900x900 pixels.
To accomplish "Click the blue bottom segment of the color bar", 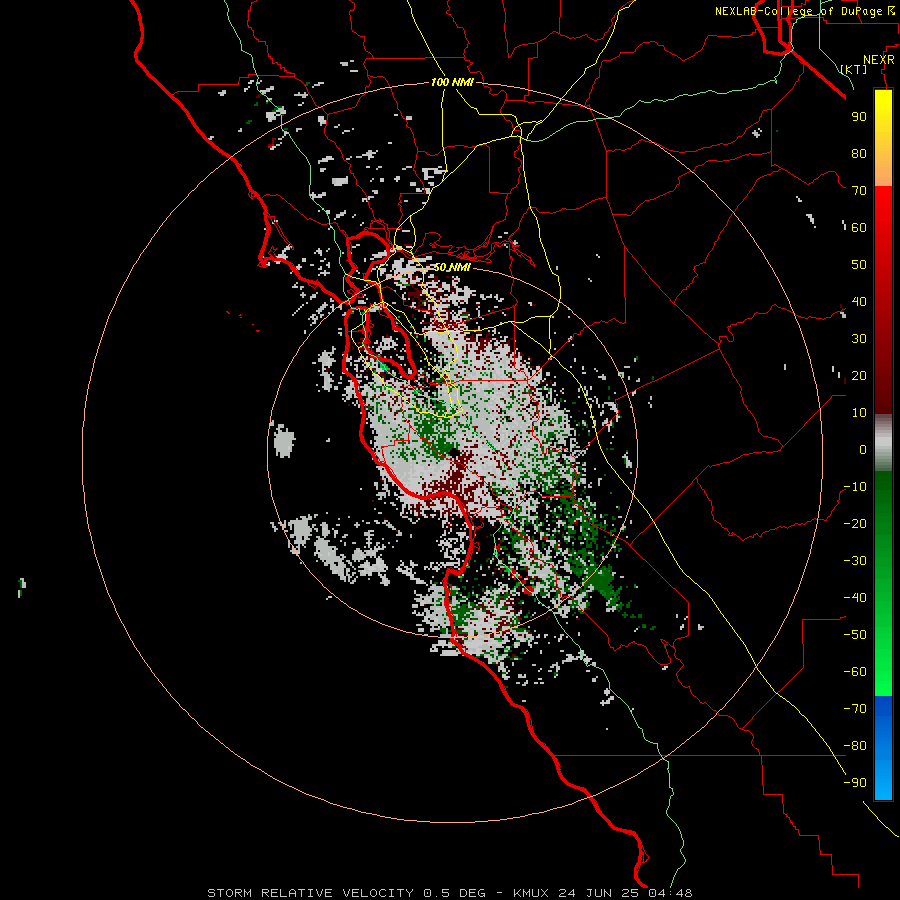I will [883, 747].
